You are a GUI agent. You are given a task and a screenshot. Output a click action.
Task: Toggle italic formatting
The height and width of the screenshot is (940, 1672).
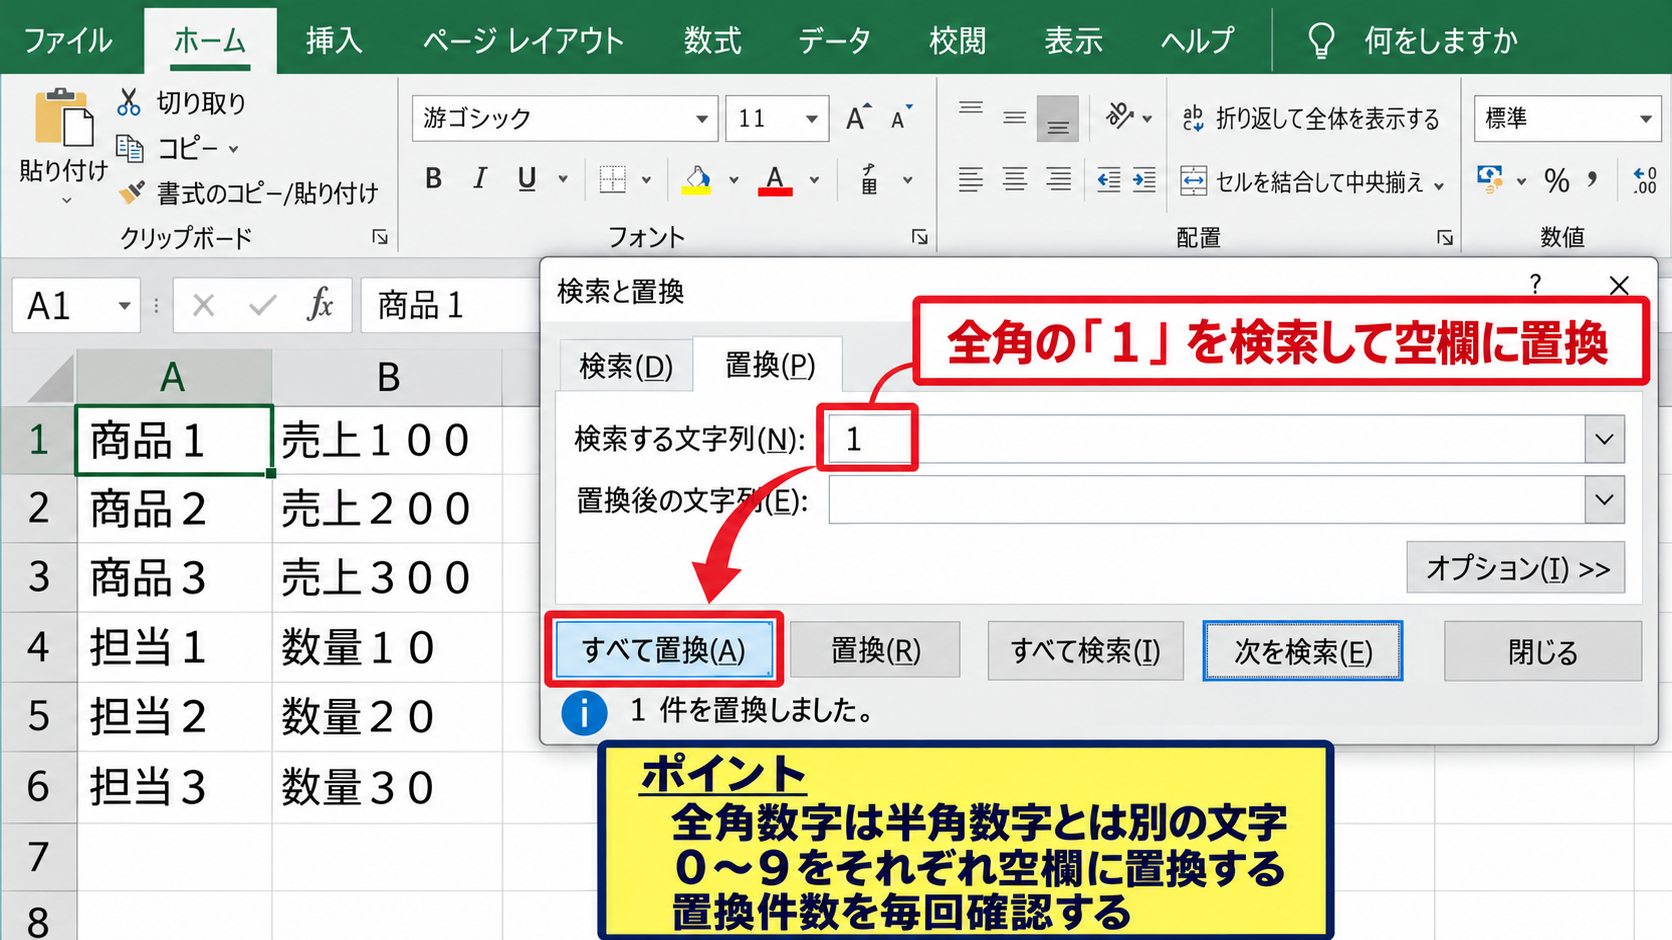pyautogui.click(x=480, y=179)
